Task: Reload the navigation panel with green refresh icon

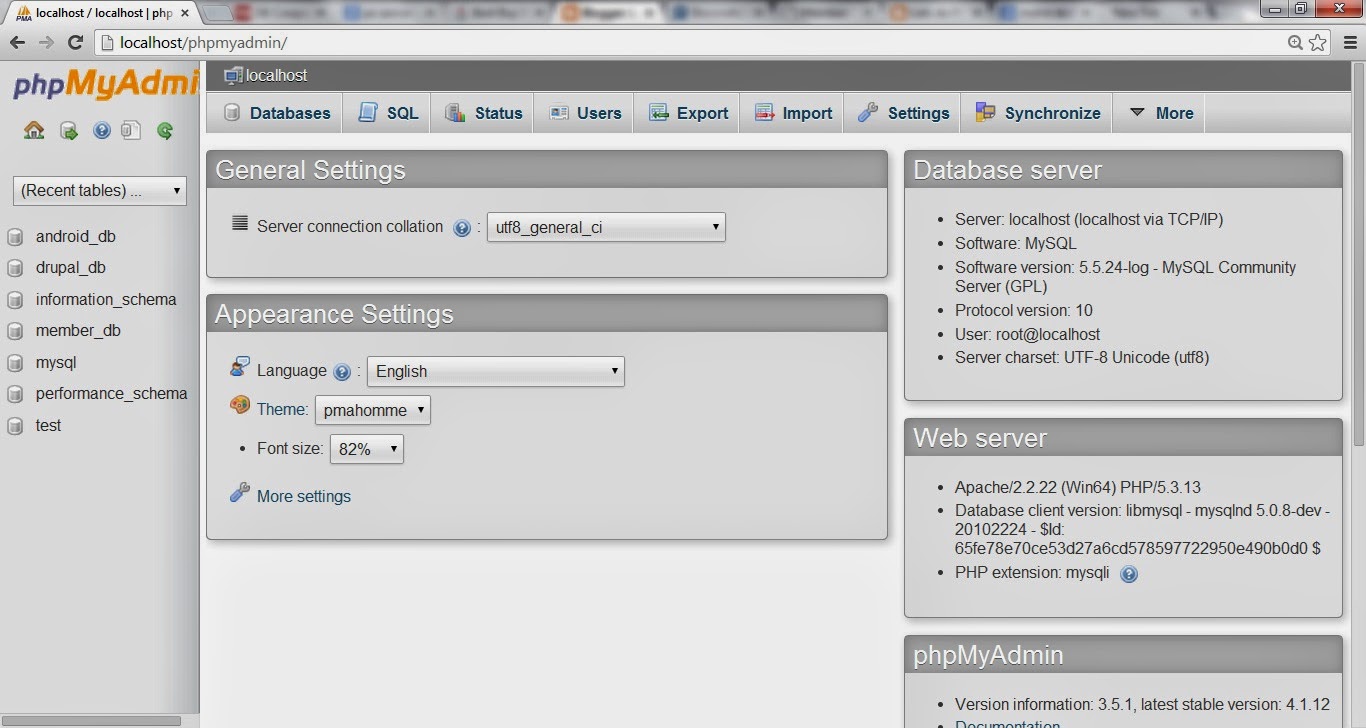Action: (x=164, y=130)
